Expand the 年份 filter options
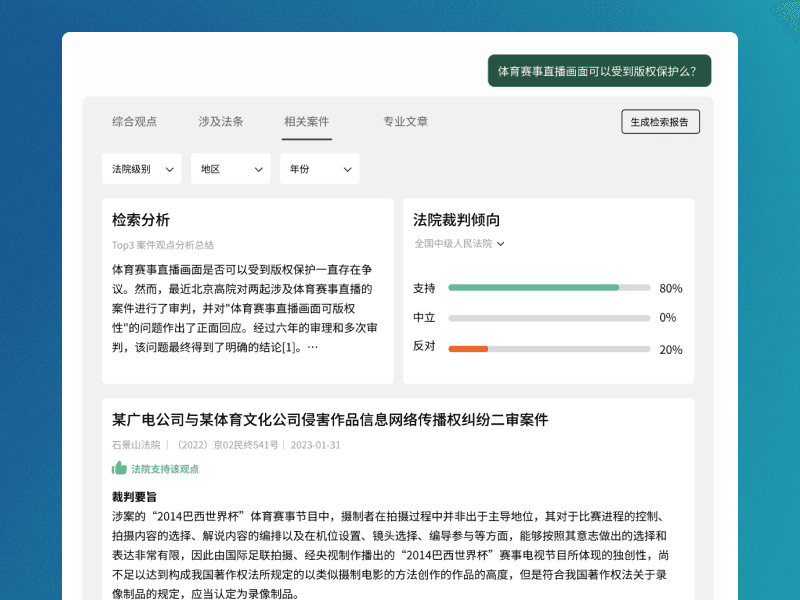800x600 pixels. (318, 168)
